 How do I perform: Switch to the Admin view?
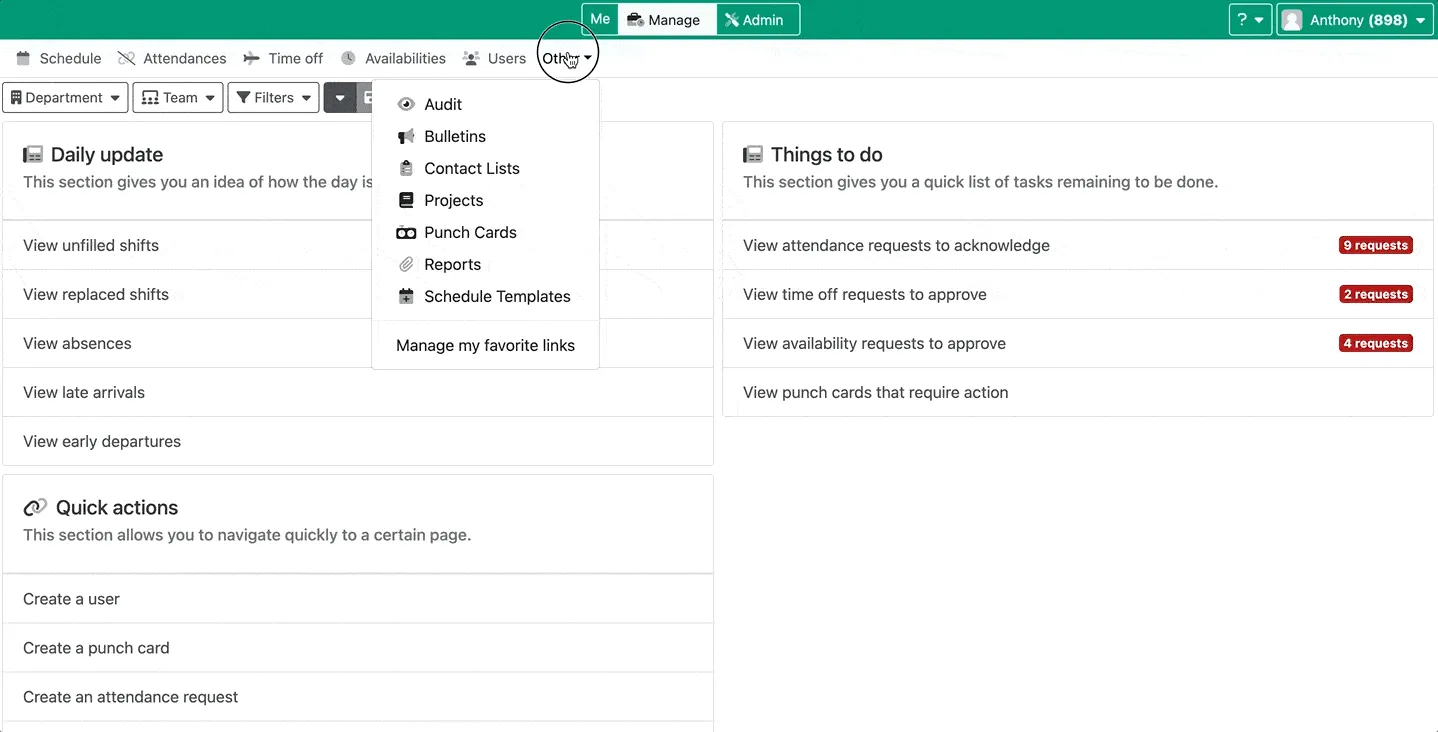click(757, 20)
